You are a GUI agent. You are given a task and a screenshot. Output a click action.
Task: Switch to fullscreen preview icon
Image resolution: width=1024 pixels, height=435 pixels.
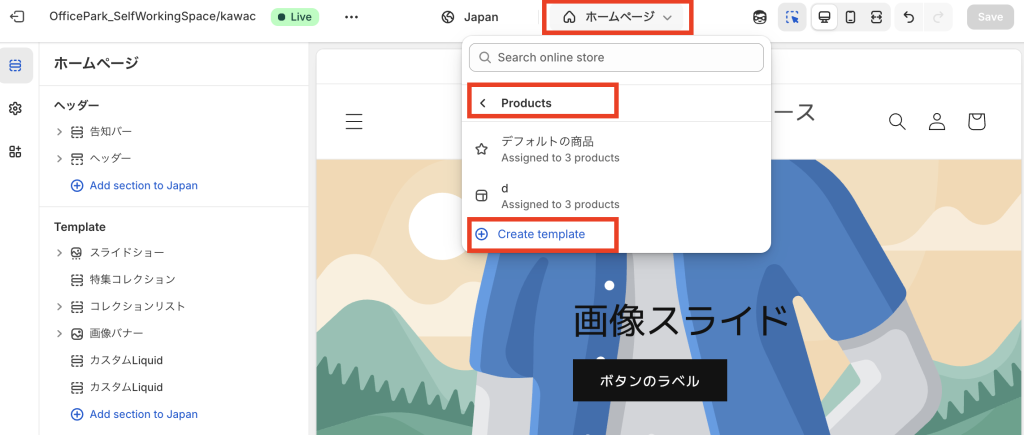click(x=876, y=17)
